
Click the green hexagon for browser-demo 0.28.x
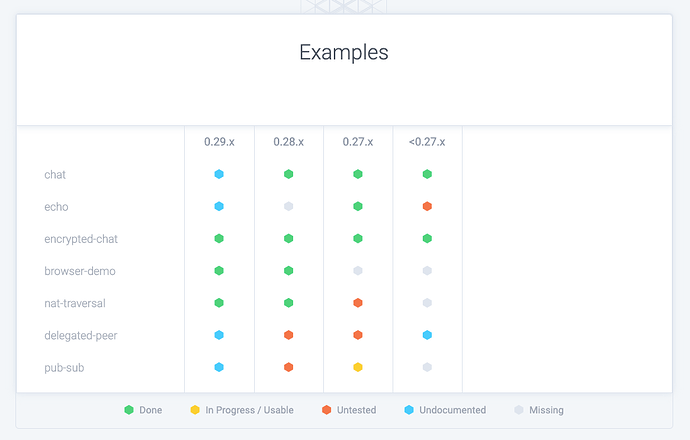pos(289,271)
